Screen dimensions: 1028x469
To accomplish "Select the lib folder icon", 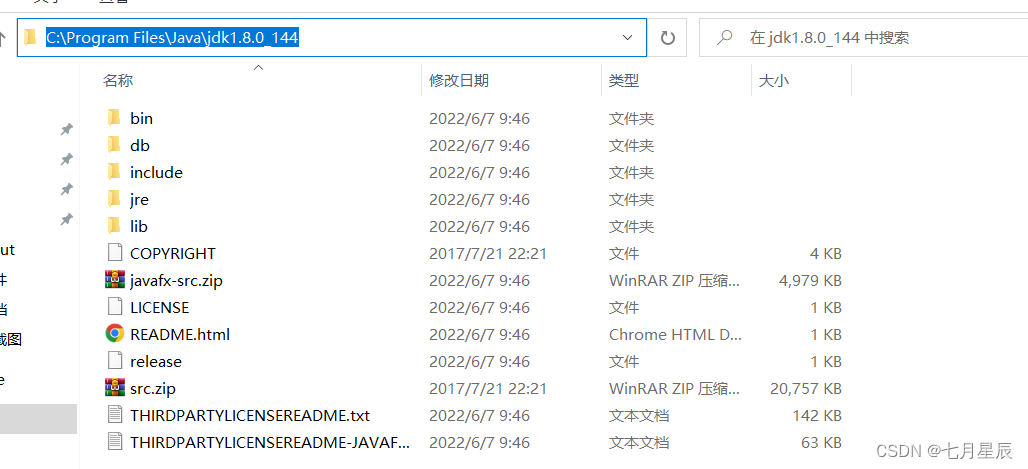I will [x=114, y=226].
